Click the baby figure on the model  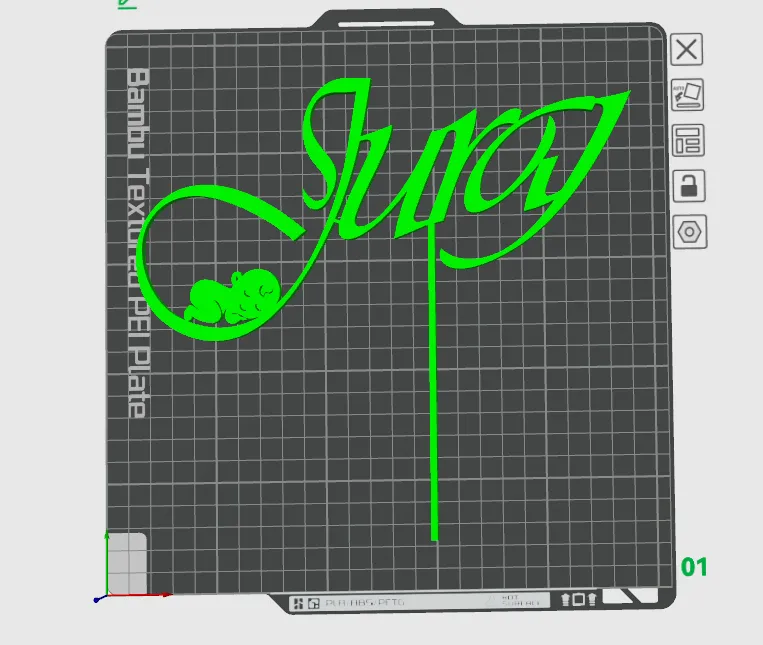[x=232, y=298]
